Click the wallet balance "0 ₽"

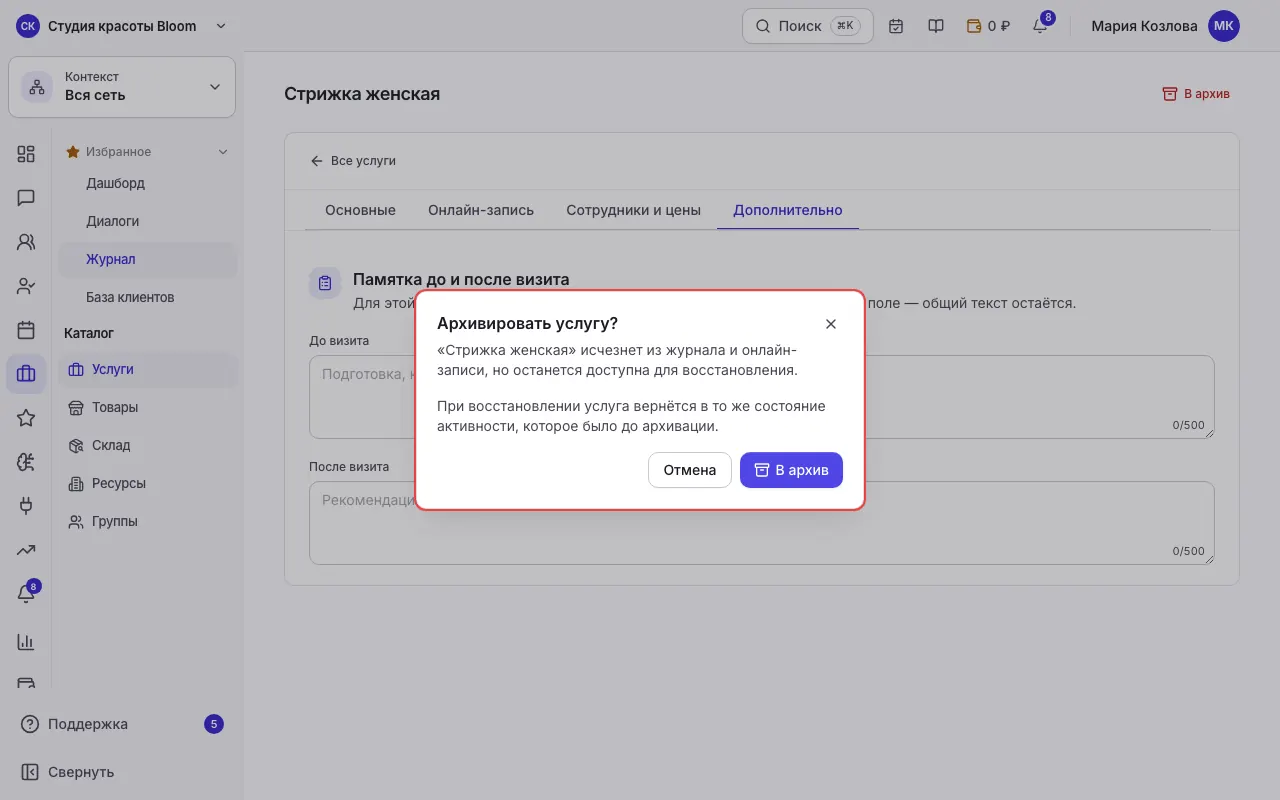[x=988, y=26]
